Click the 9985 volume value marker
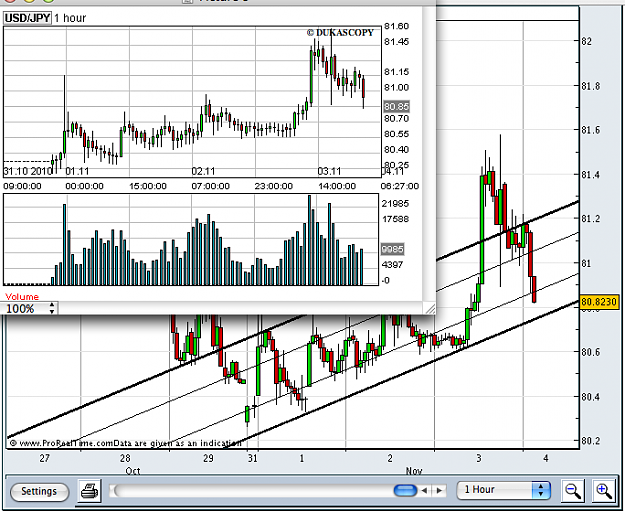Screen dimensions: 625x512 coord(393,249)
